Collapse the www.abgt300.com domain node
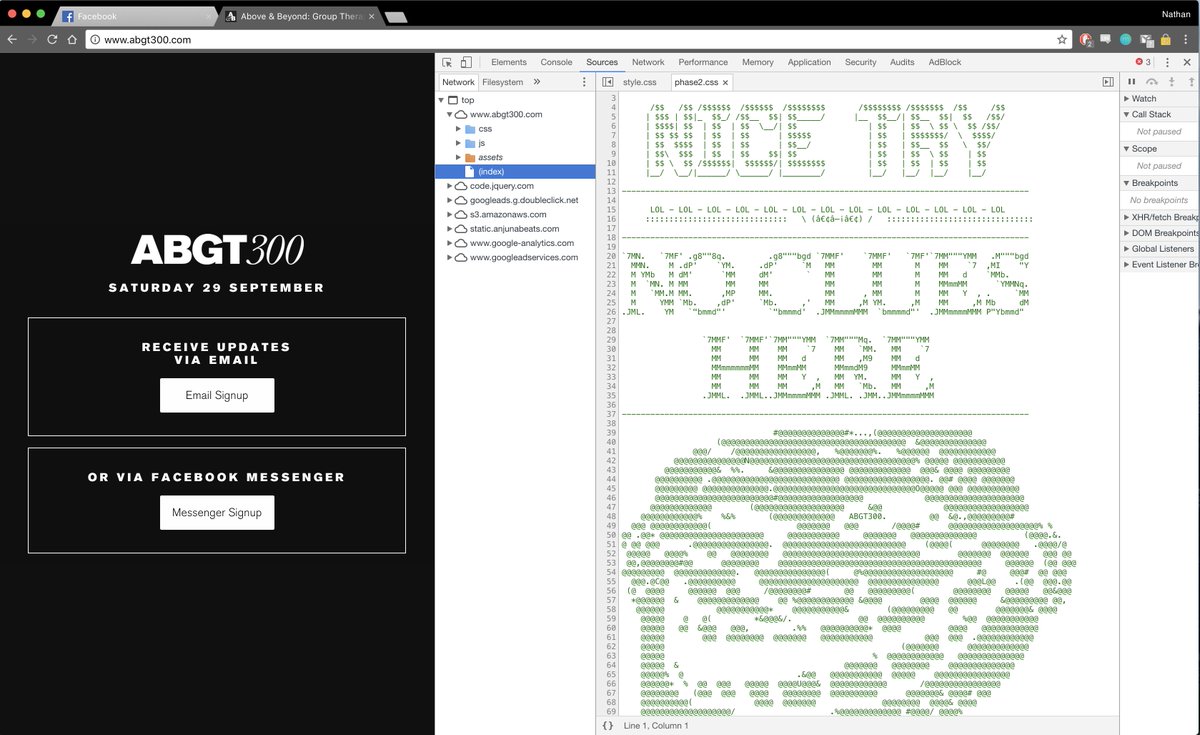 pyautogui.click(x=449, y=115)
